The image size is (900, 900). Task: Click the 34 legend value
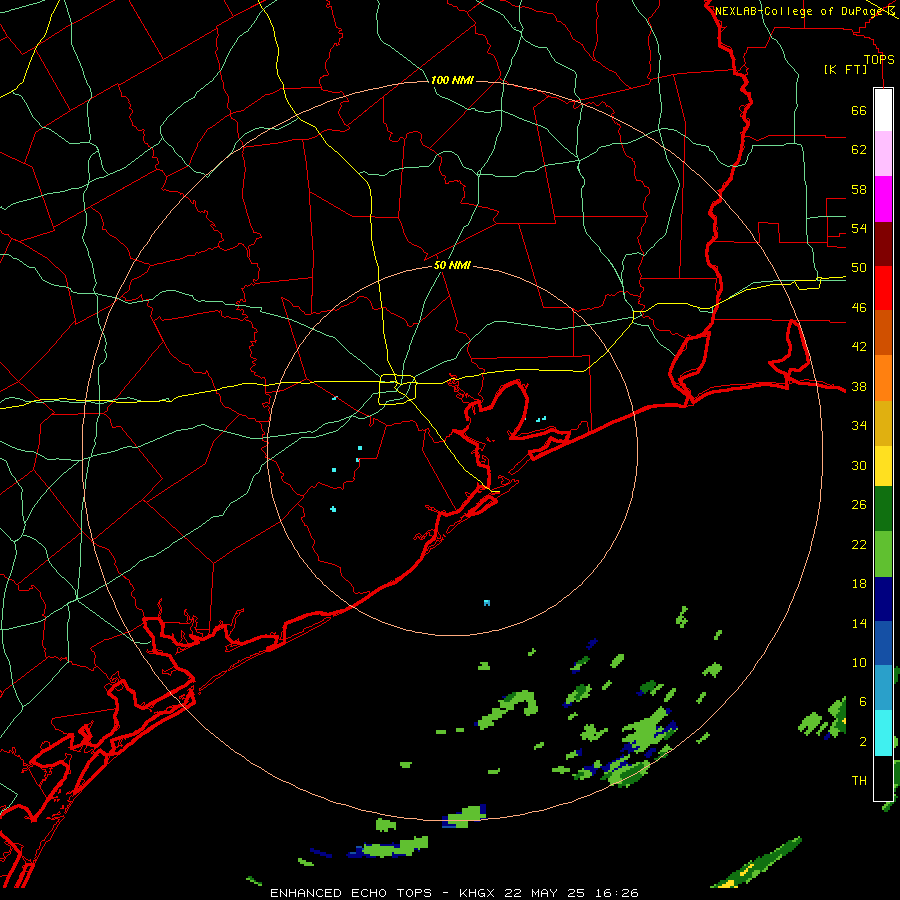pyautogui.click(x=859, y=426)
